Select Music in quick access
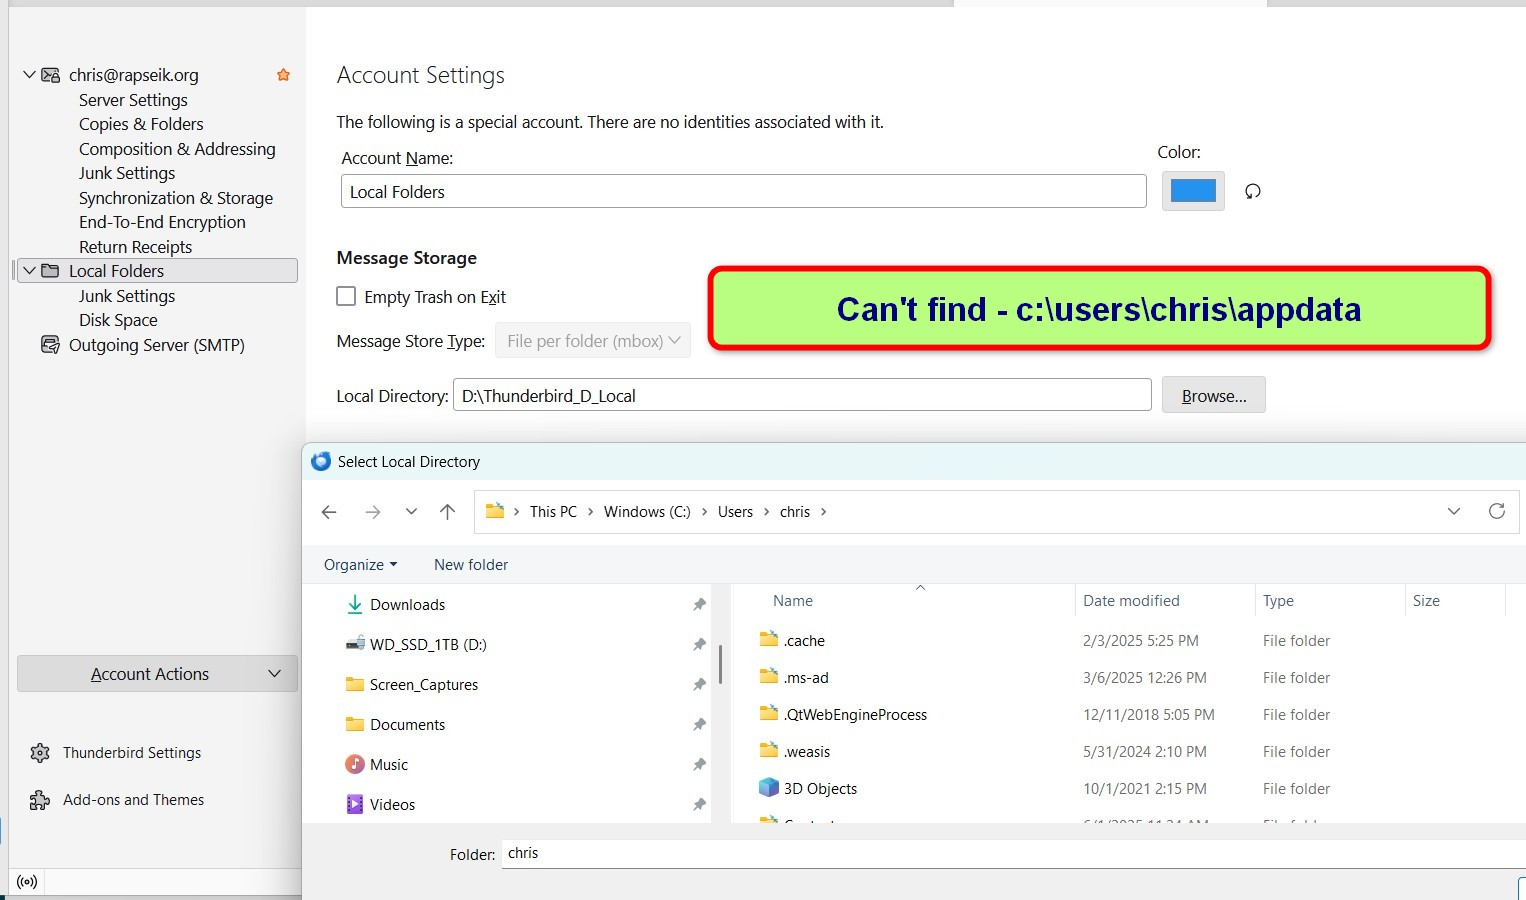The width and height of the screenshot is (1526, 900). 389,765
